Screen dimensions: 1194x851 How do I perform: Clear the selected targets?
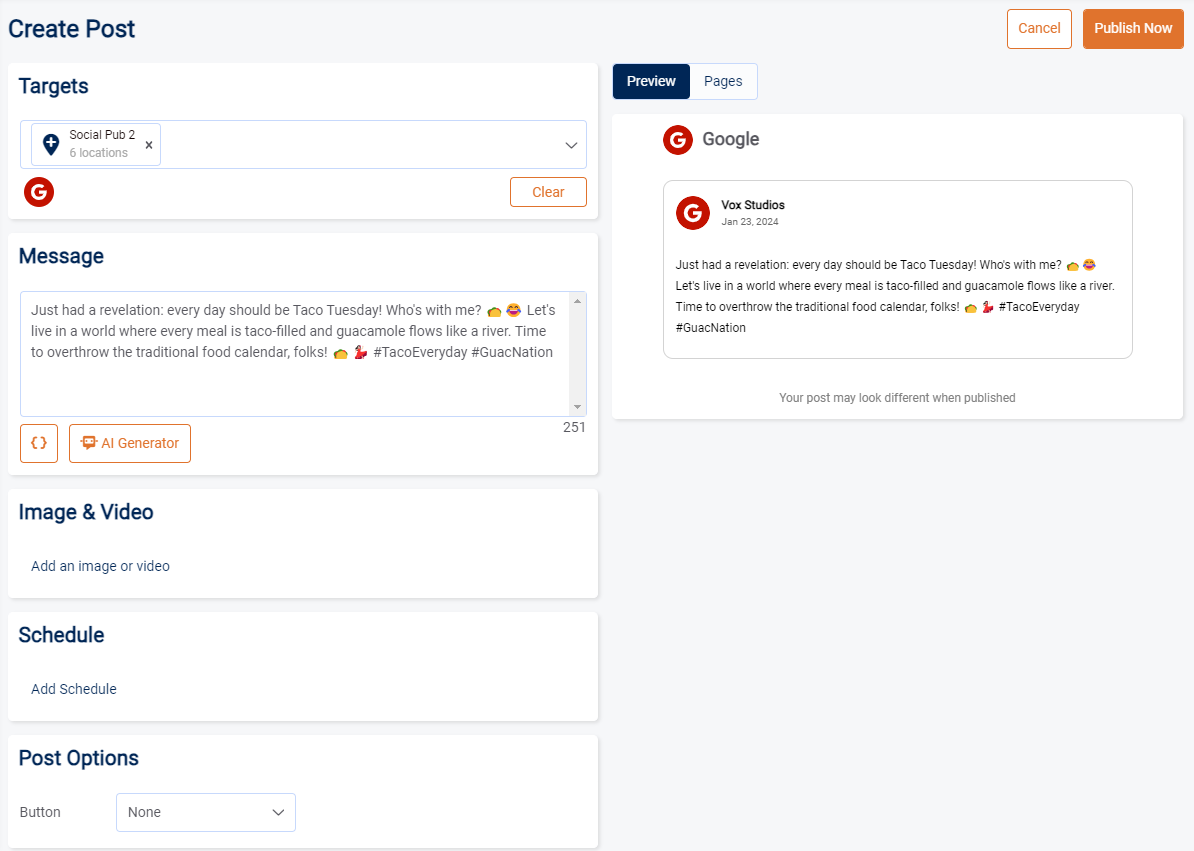(x=548, y=192)
